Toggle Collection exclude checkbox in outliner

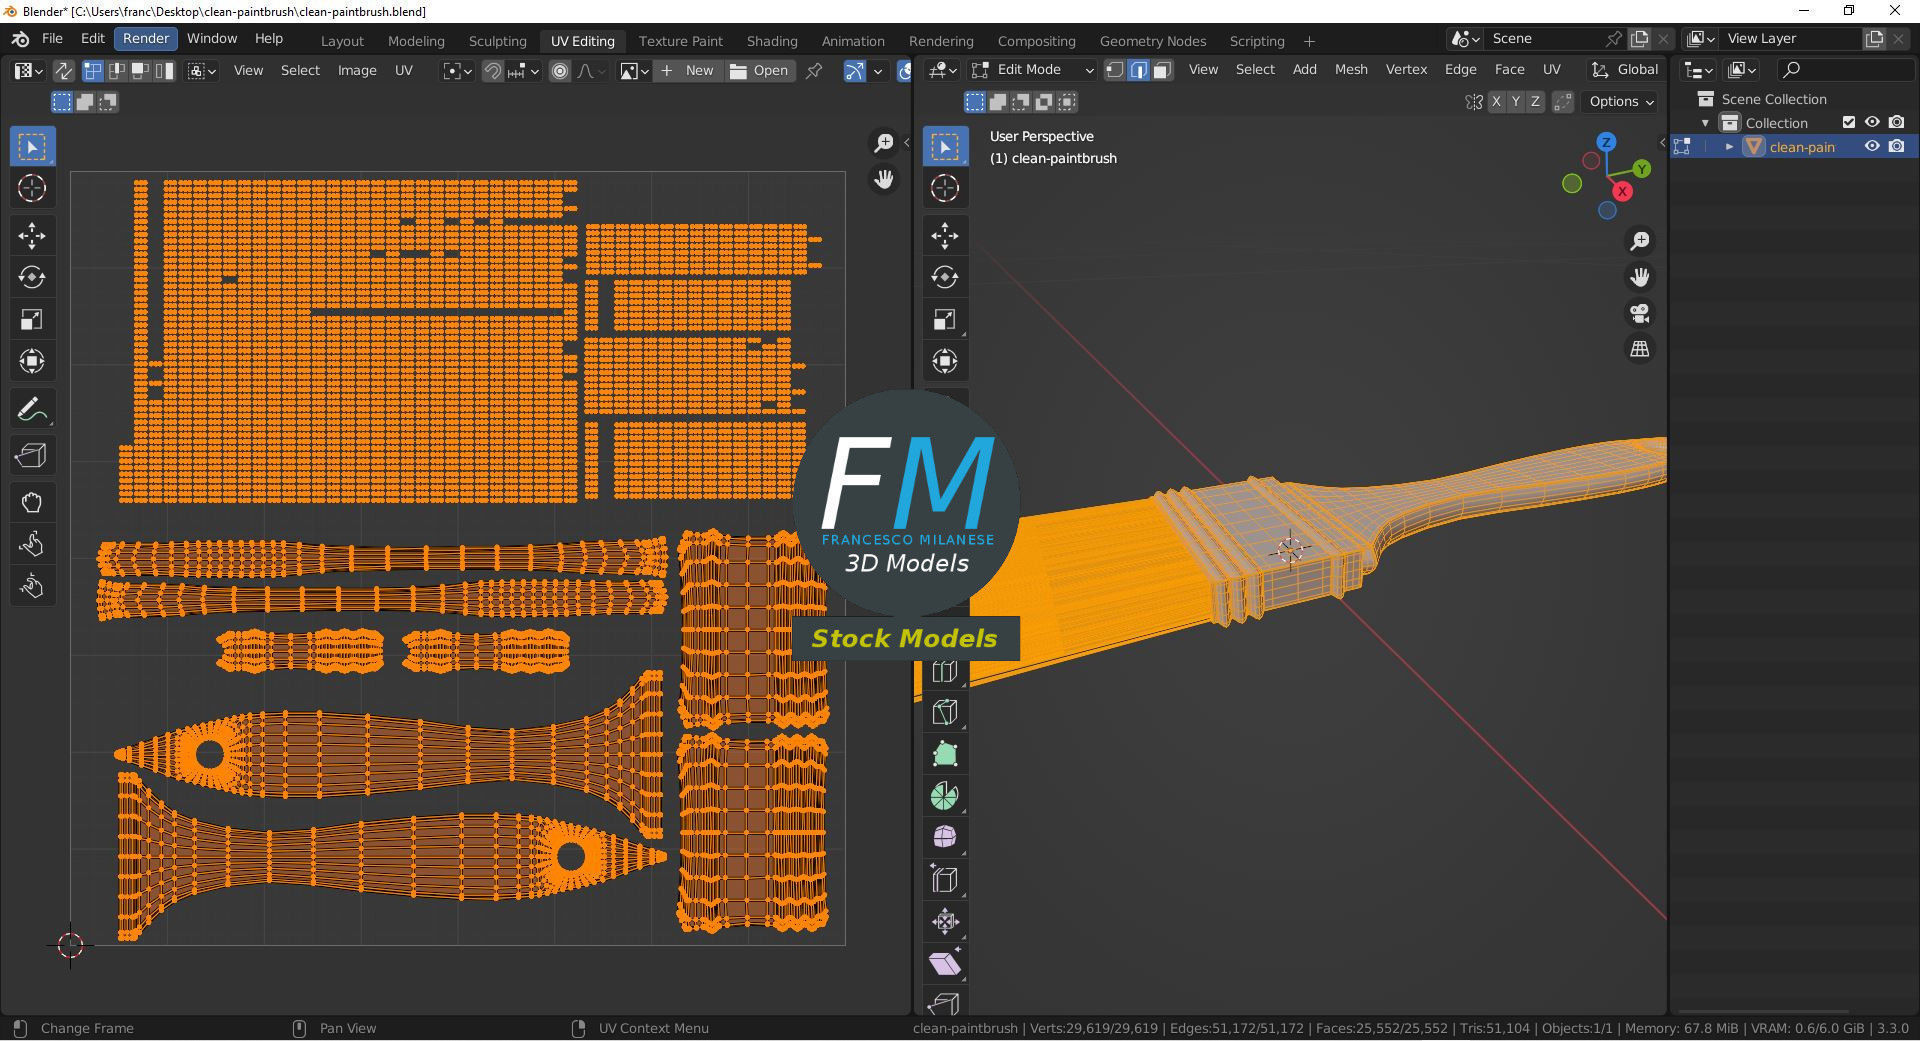[1849, 122]
